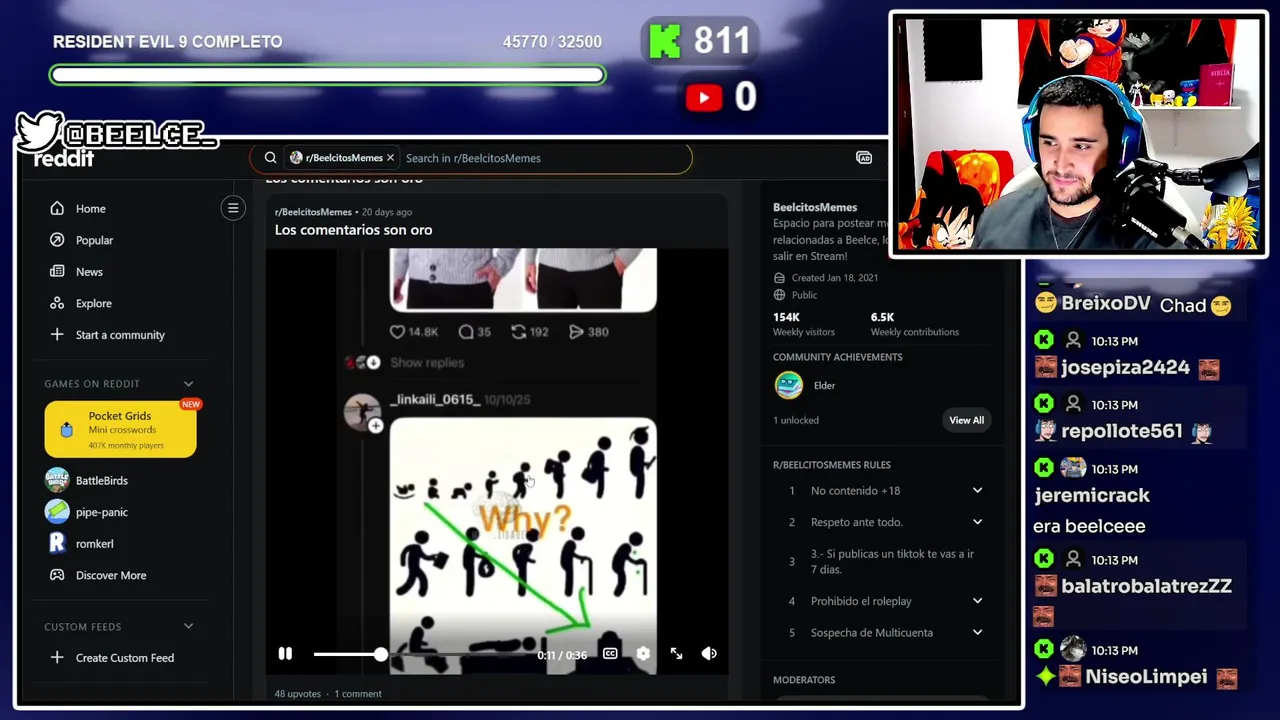Click the plus icon beside Start a community
Viewport: 1280px width, 720px height.
click(57, 335)
